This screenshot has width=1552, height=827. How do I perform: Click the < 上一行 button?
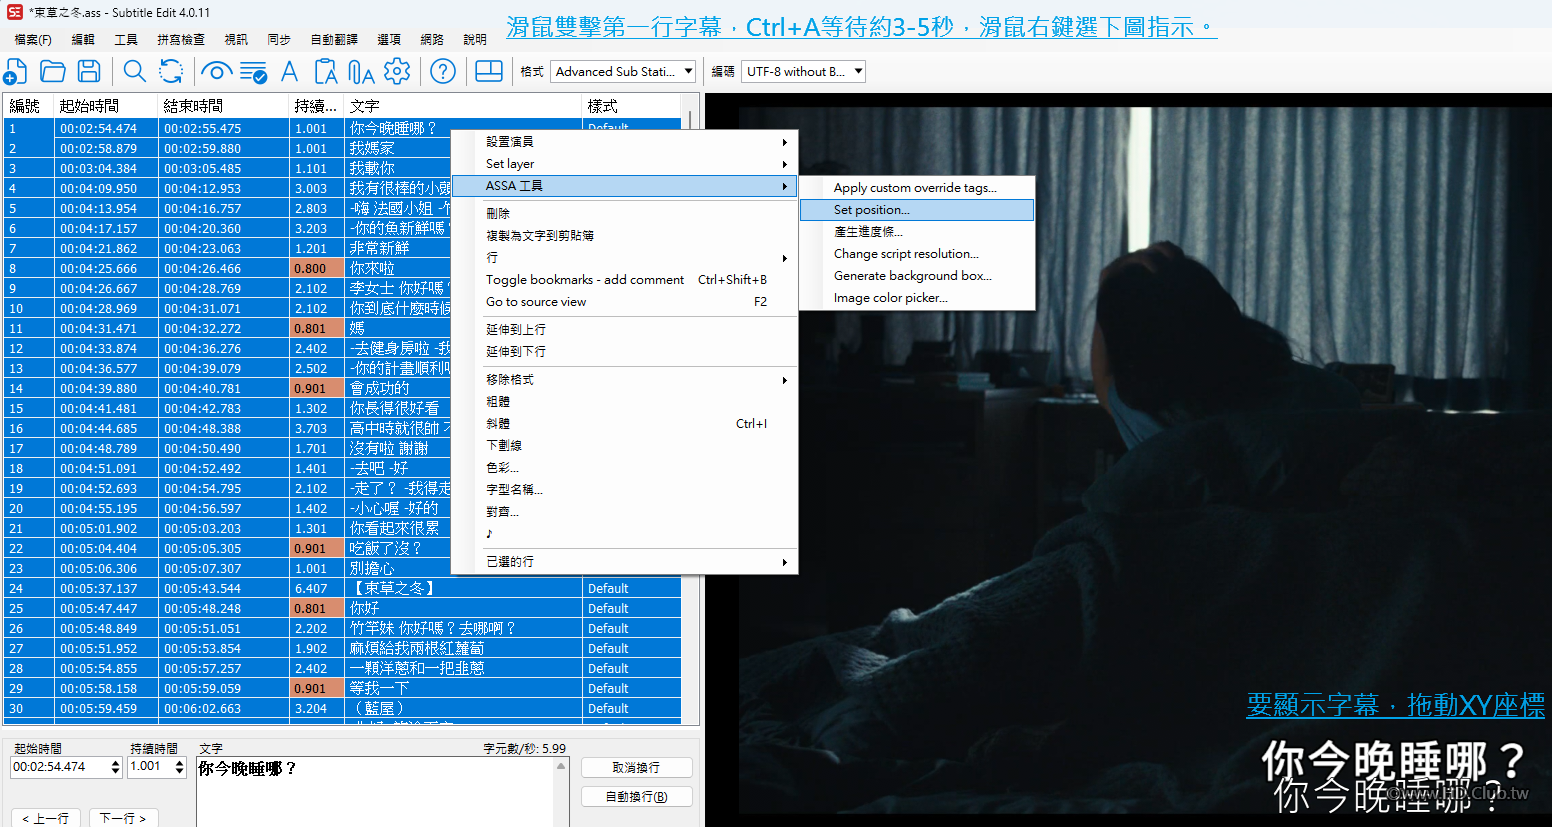pyautogui.click(x=47, y=818)
